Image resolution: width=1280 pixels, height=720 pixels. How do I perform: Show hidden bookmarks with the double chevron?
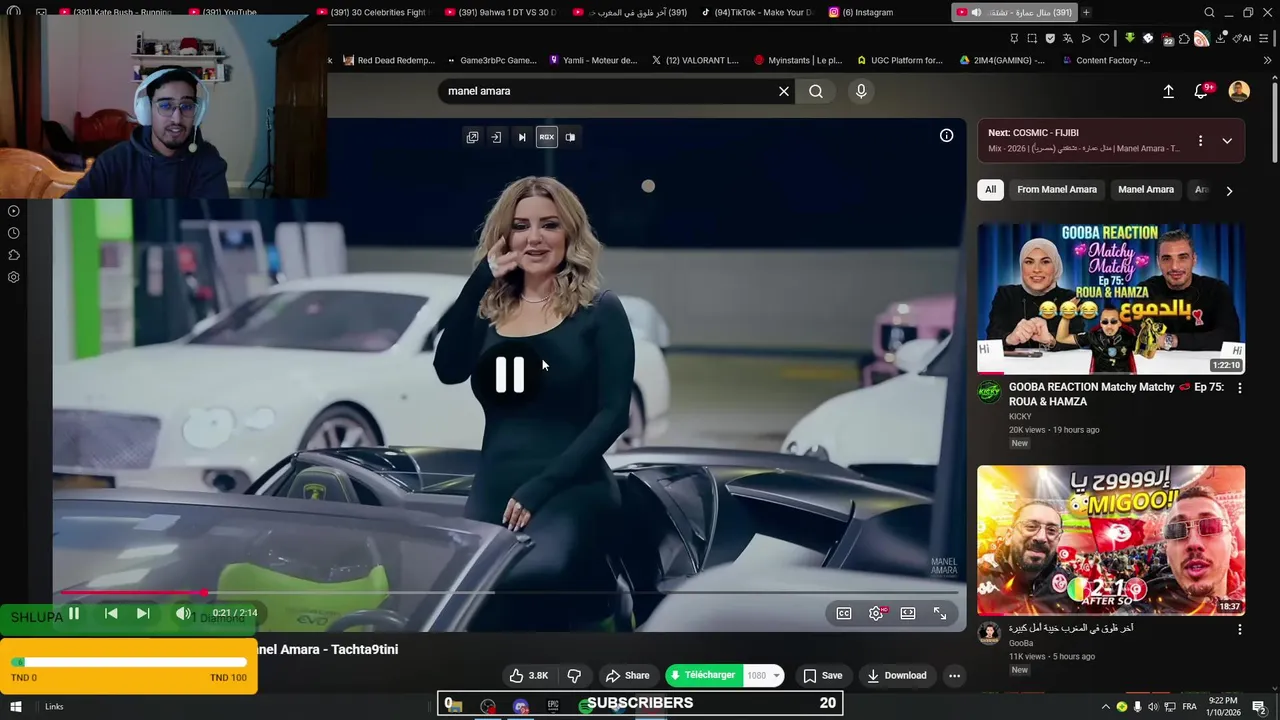point(1268,60)
